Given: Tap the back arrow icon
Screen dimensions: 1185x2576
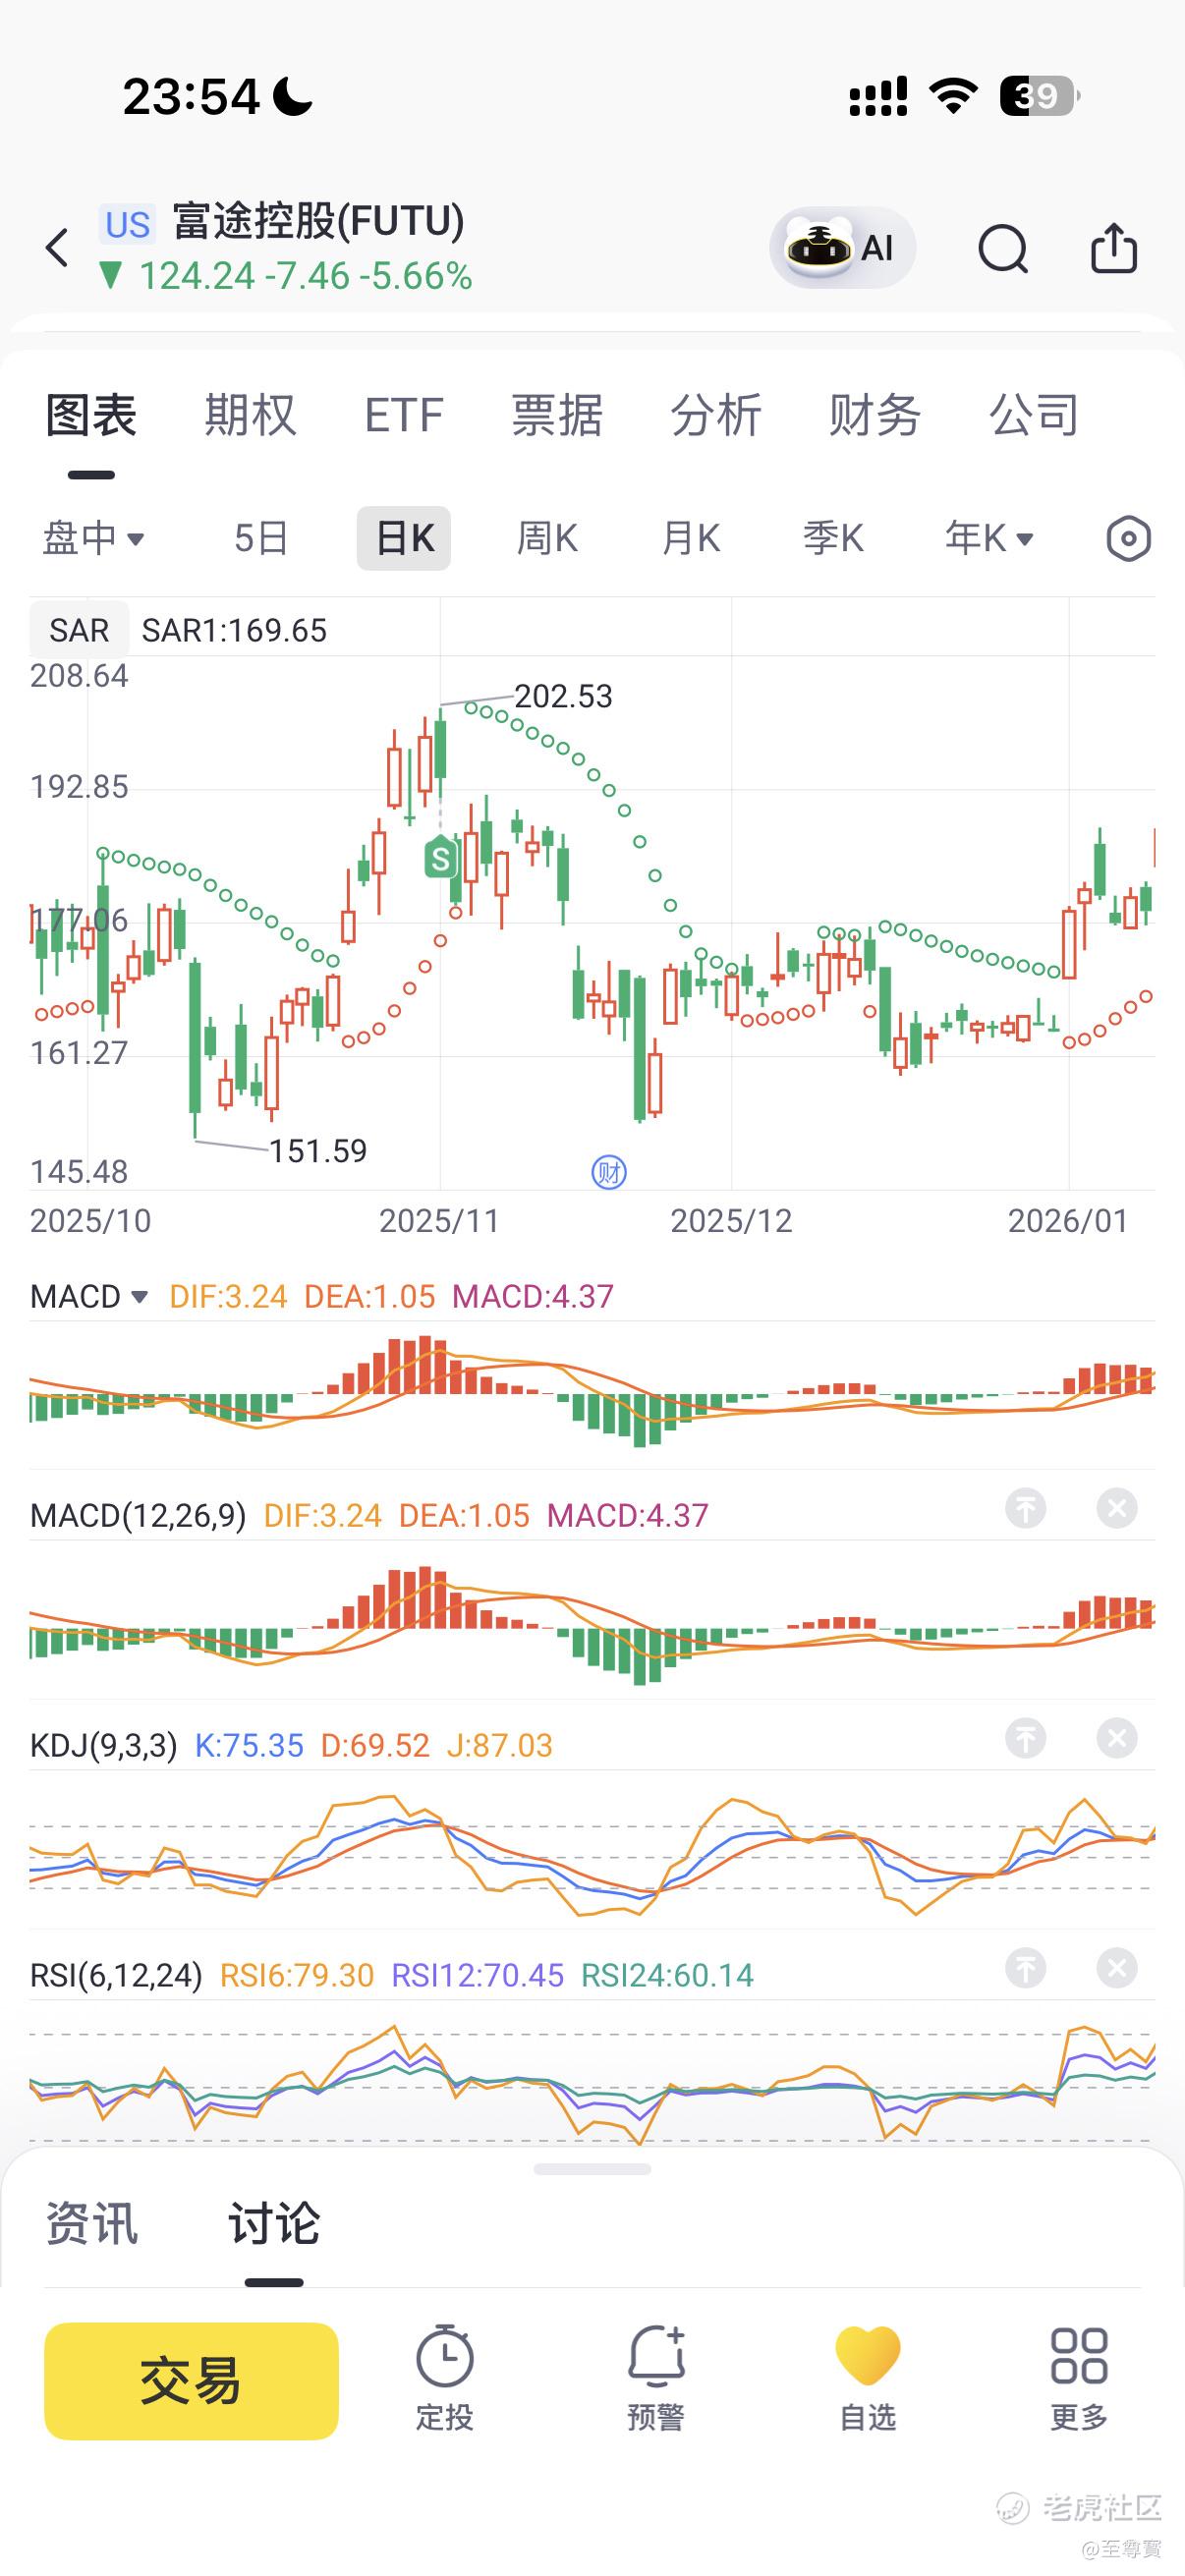Looking at the screenshot, I should [58, 248].
